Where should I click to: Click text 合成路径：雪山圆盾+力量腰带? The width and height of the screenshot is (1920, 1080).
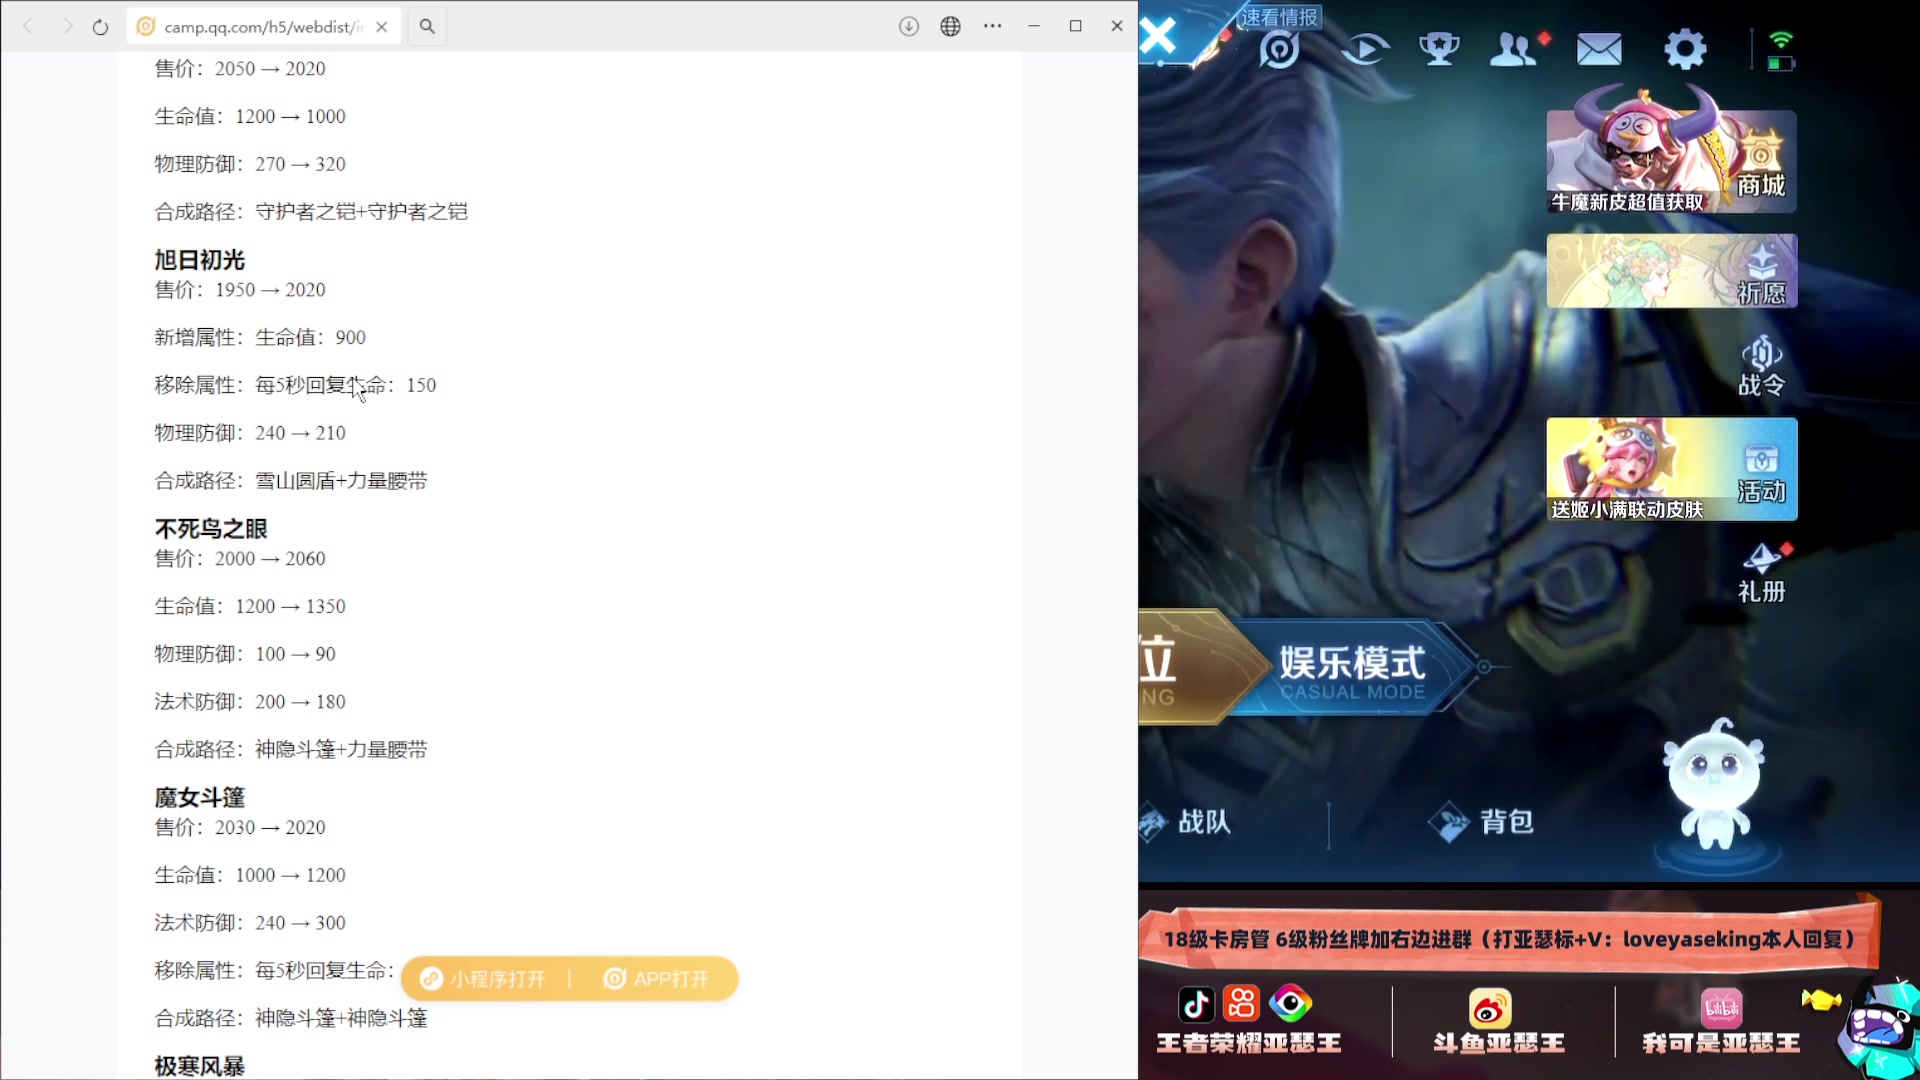click(291, 481)
